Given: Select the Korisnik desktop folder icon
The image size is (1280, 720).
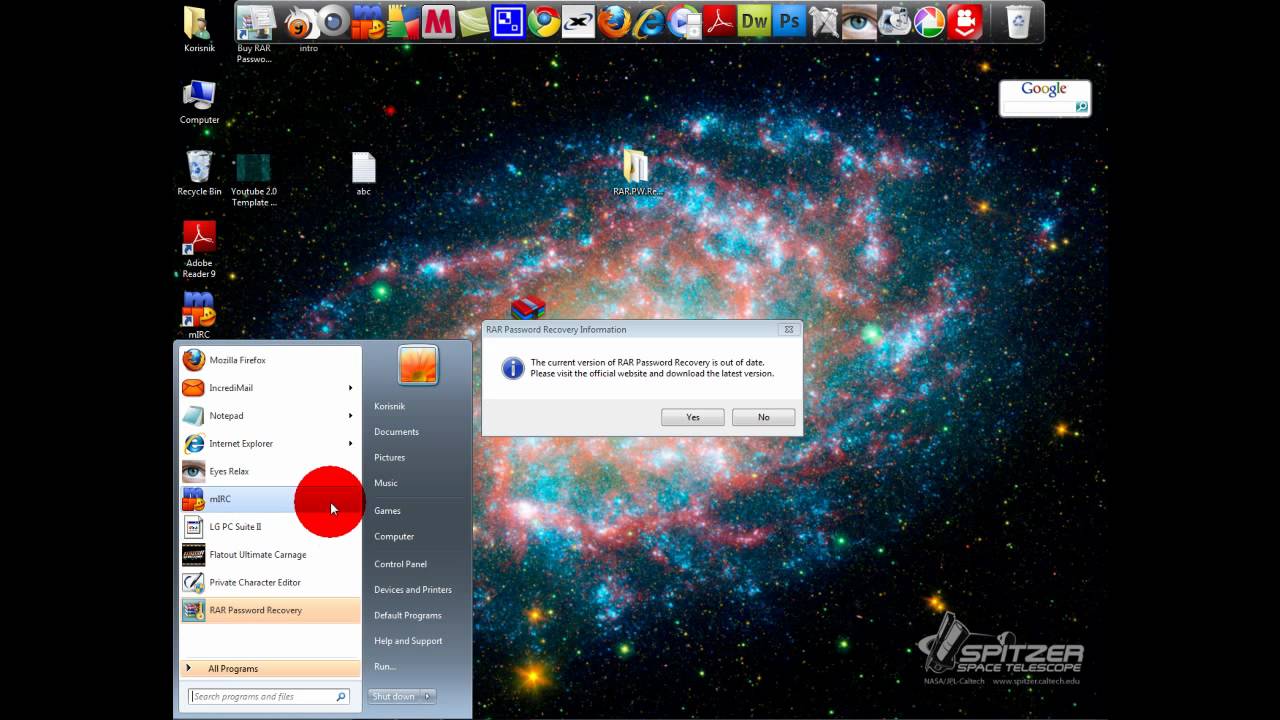Looking at the screenshot, I should [199, 30].
